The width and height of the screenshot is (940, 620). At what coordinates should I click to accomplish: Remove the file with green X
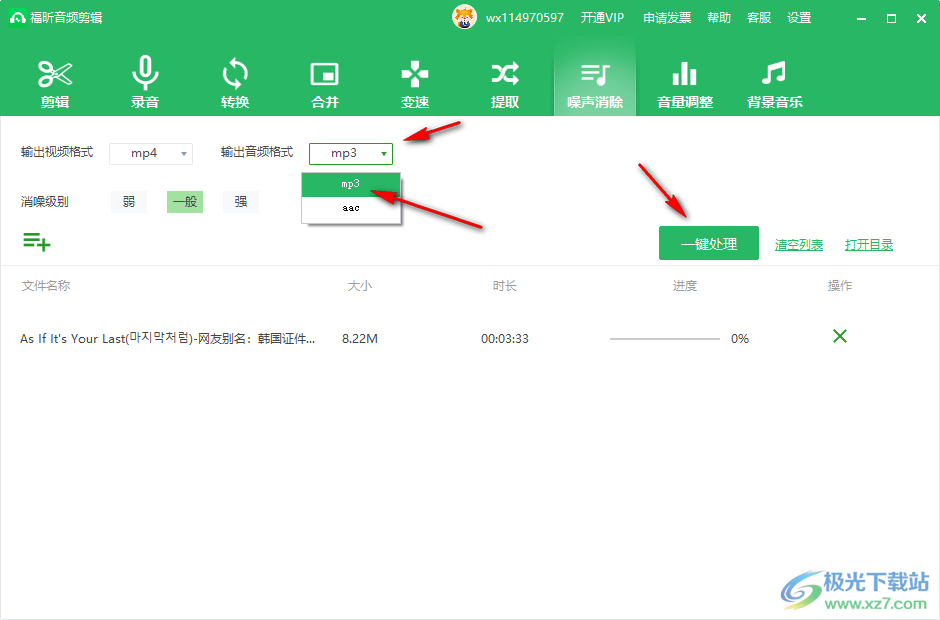[840, 337]
